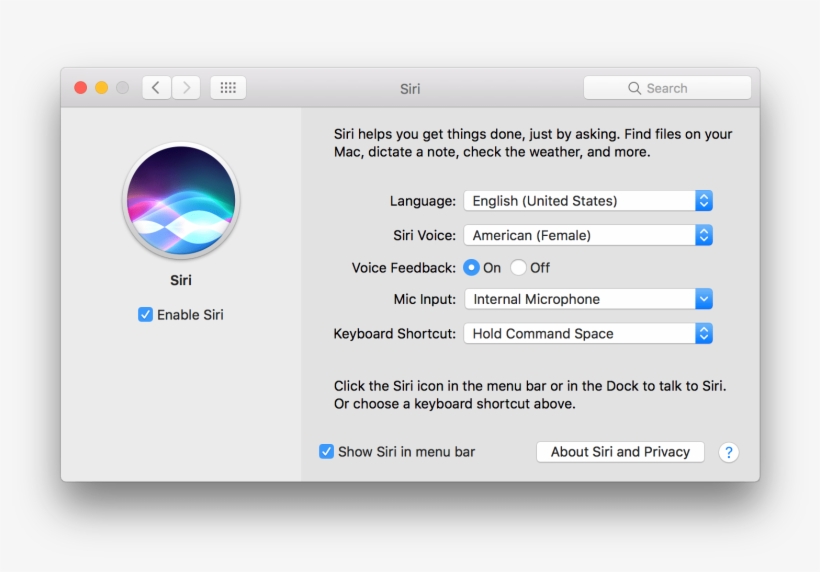Show all preferences grid button

pos(228,88)
